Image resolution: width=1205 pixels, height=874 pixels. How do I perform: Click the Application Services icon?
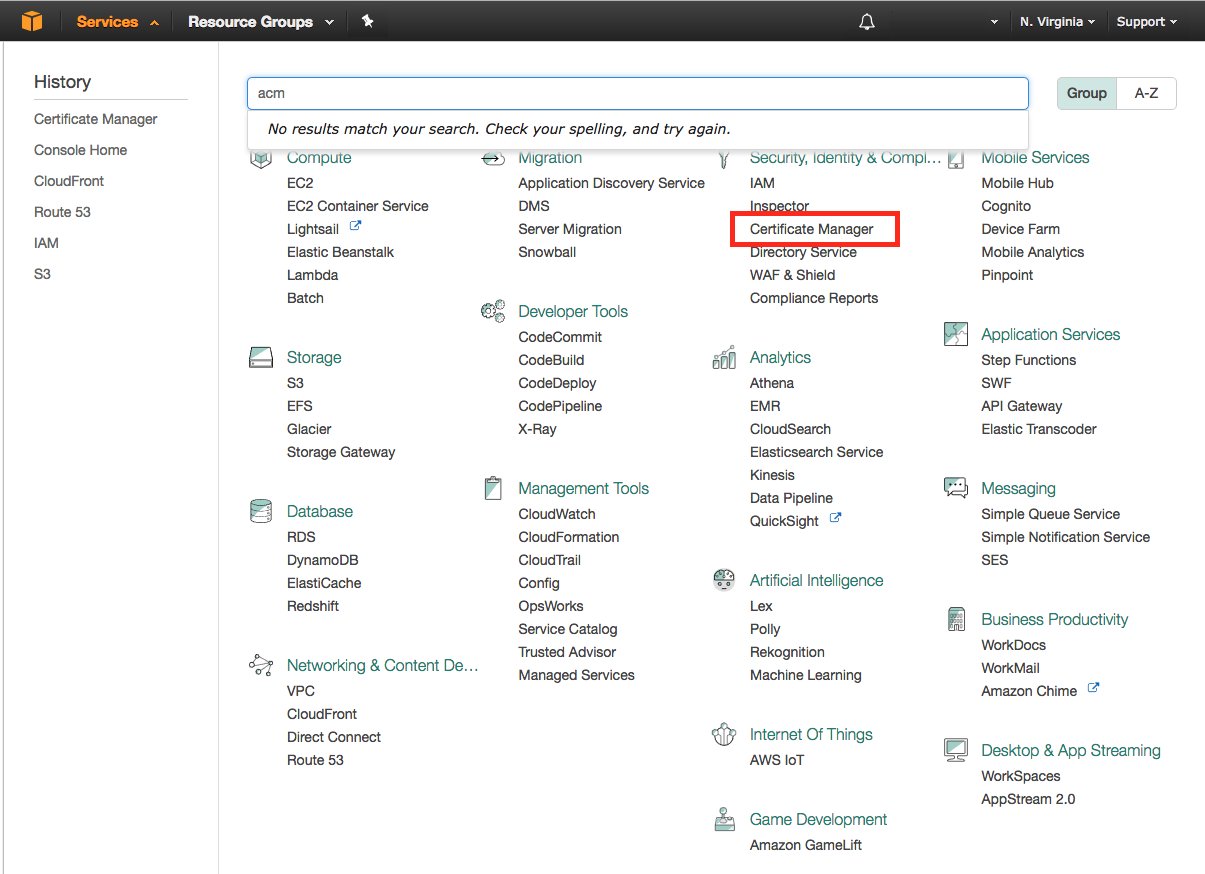tap(956, 334)
